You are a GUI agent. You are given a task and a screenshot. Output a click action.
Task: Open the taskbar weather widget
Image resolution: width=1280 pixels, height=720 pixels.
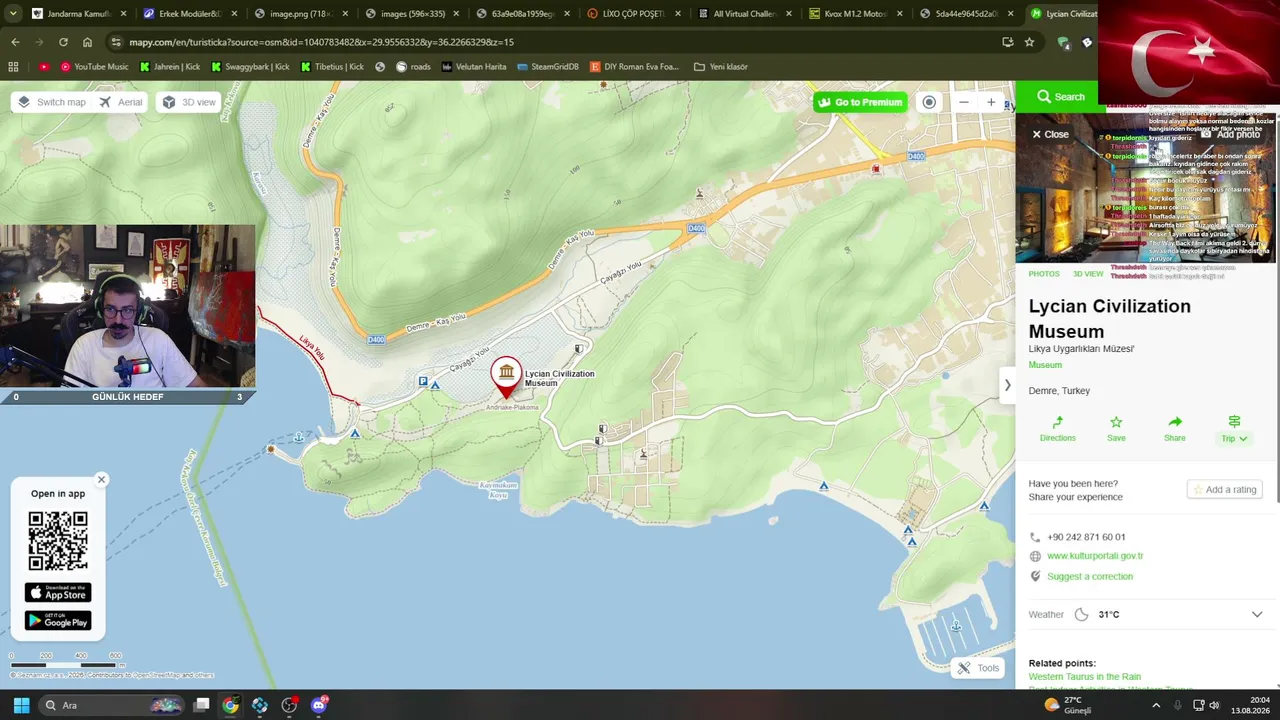click(x=1066, y=705)
